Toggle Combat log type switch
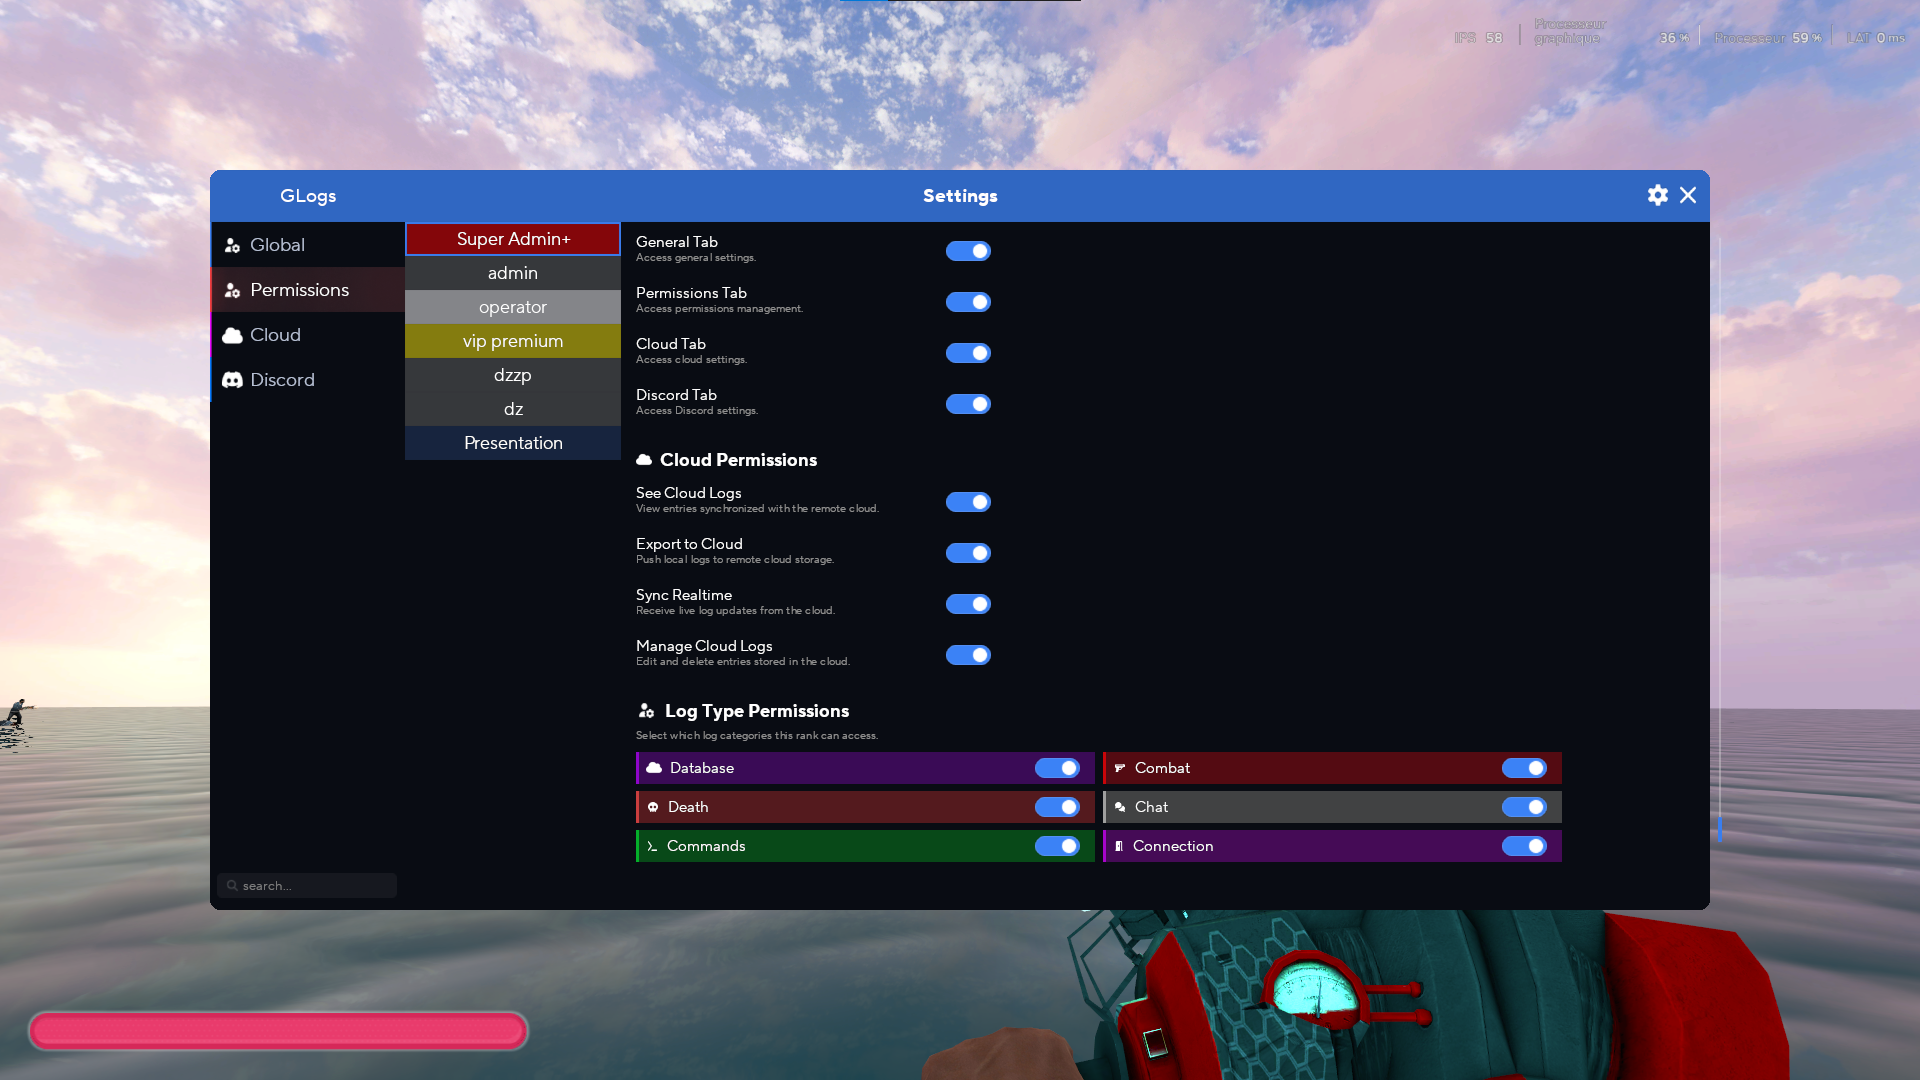 click(1524, 768)
